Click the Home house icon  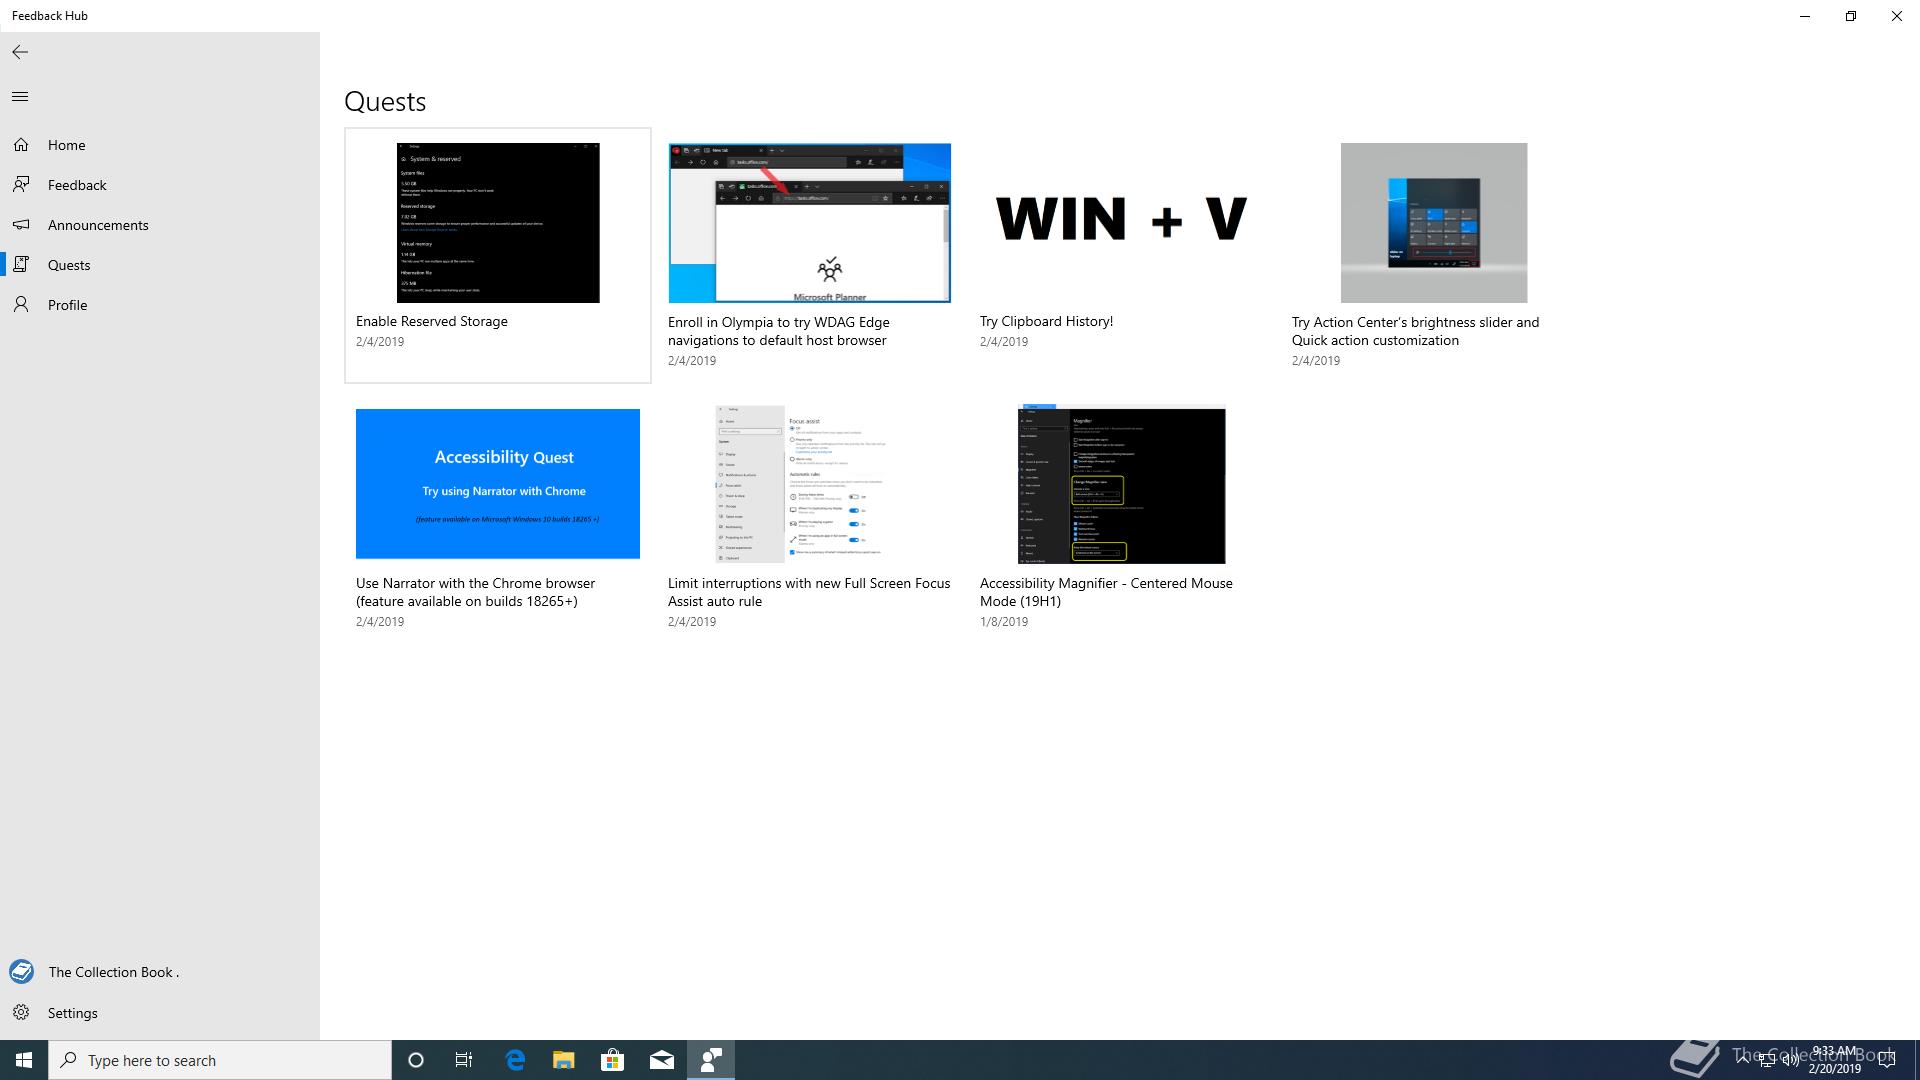[21, 145]
